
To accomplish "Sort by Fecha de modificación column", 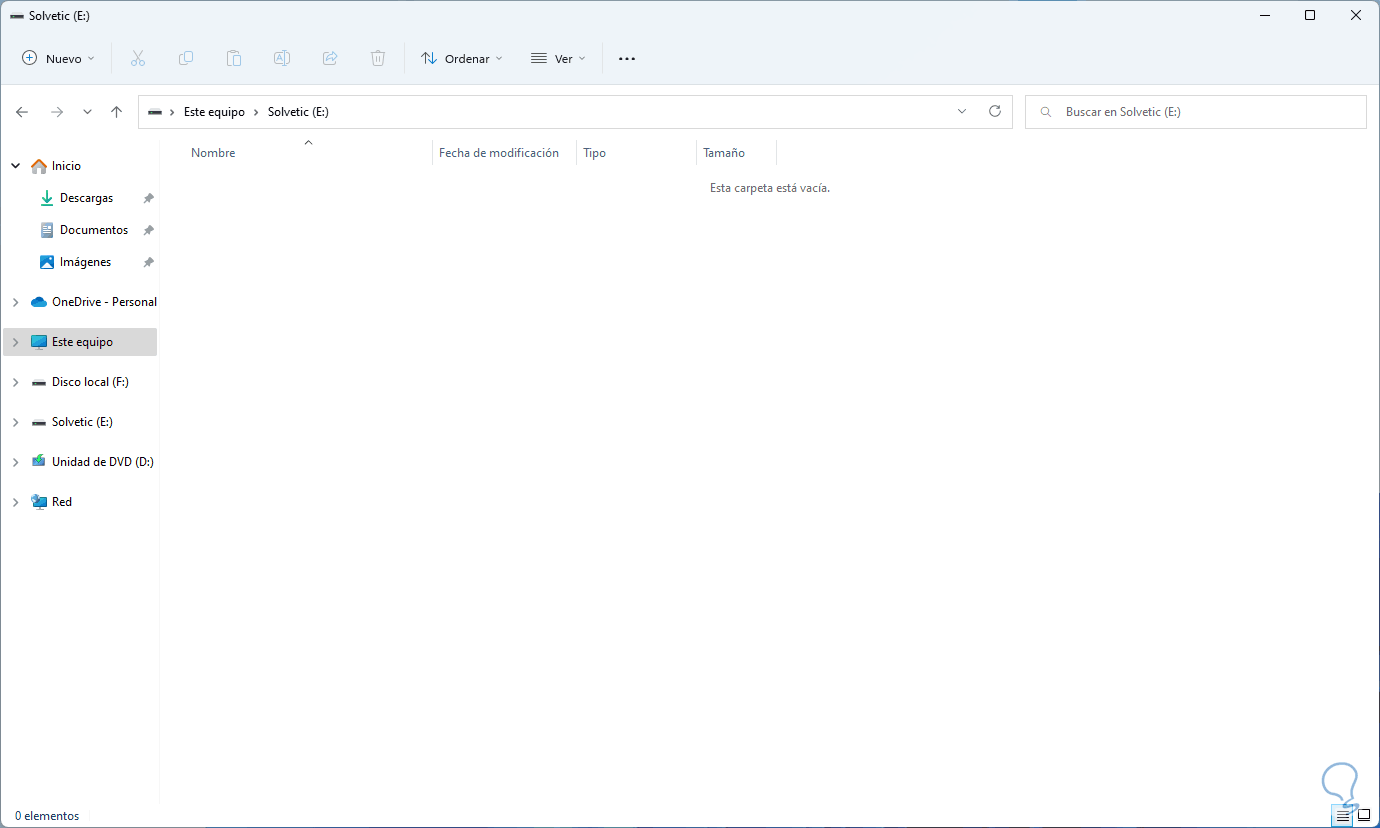I will 499,153.
